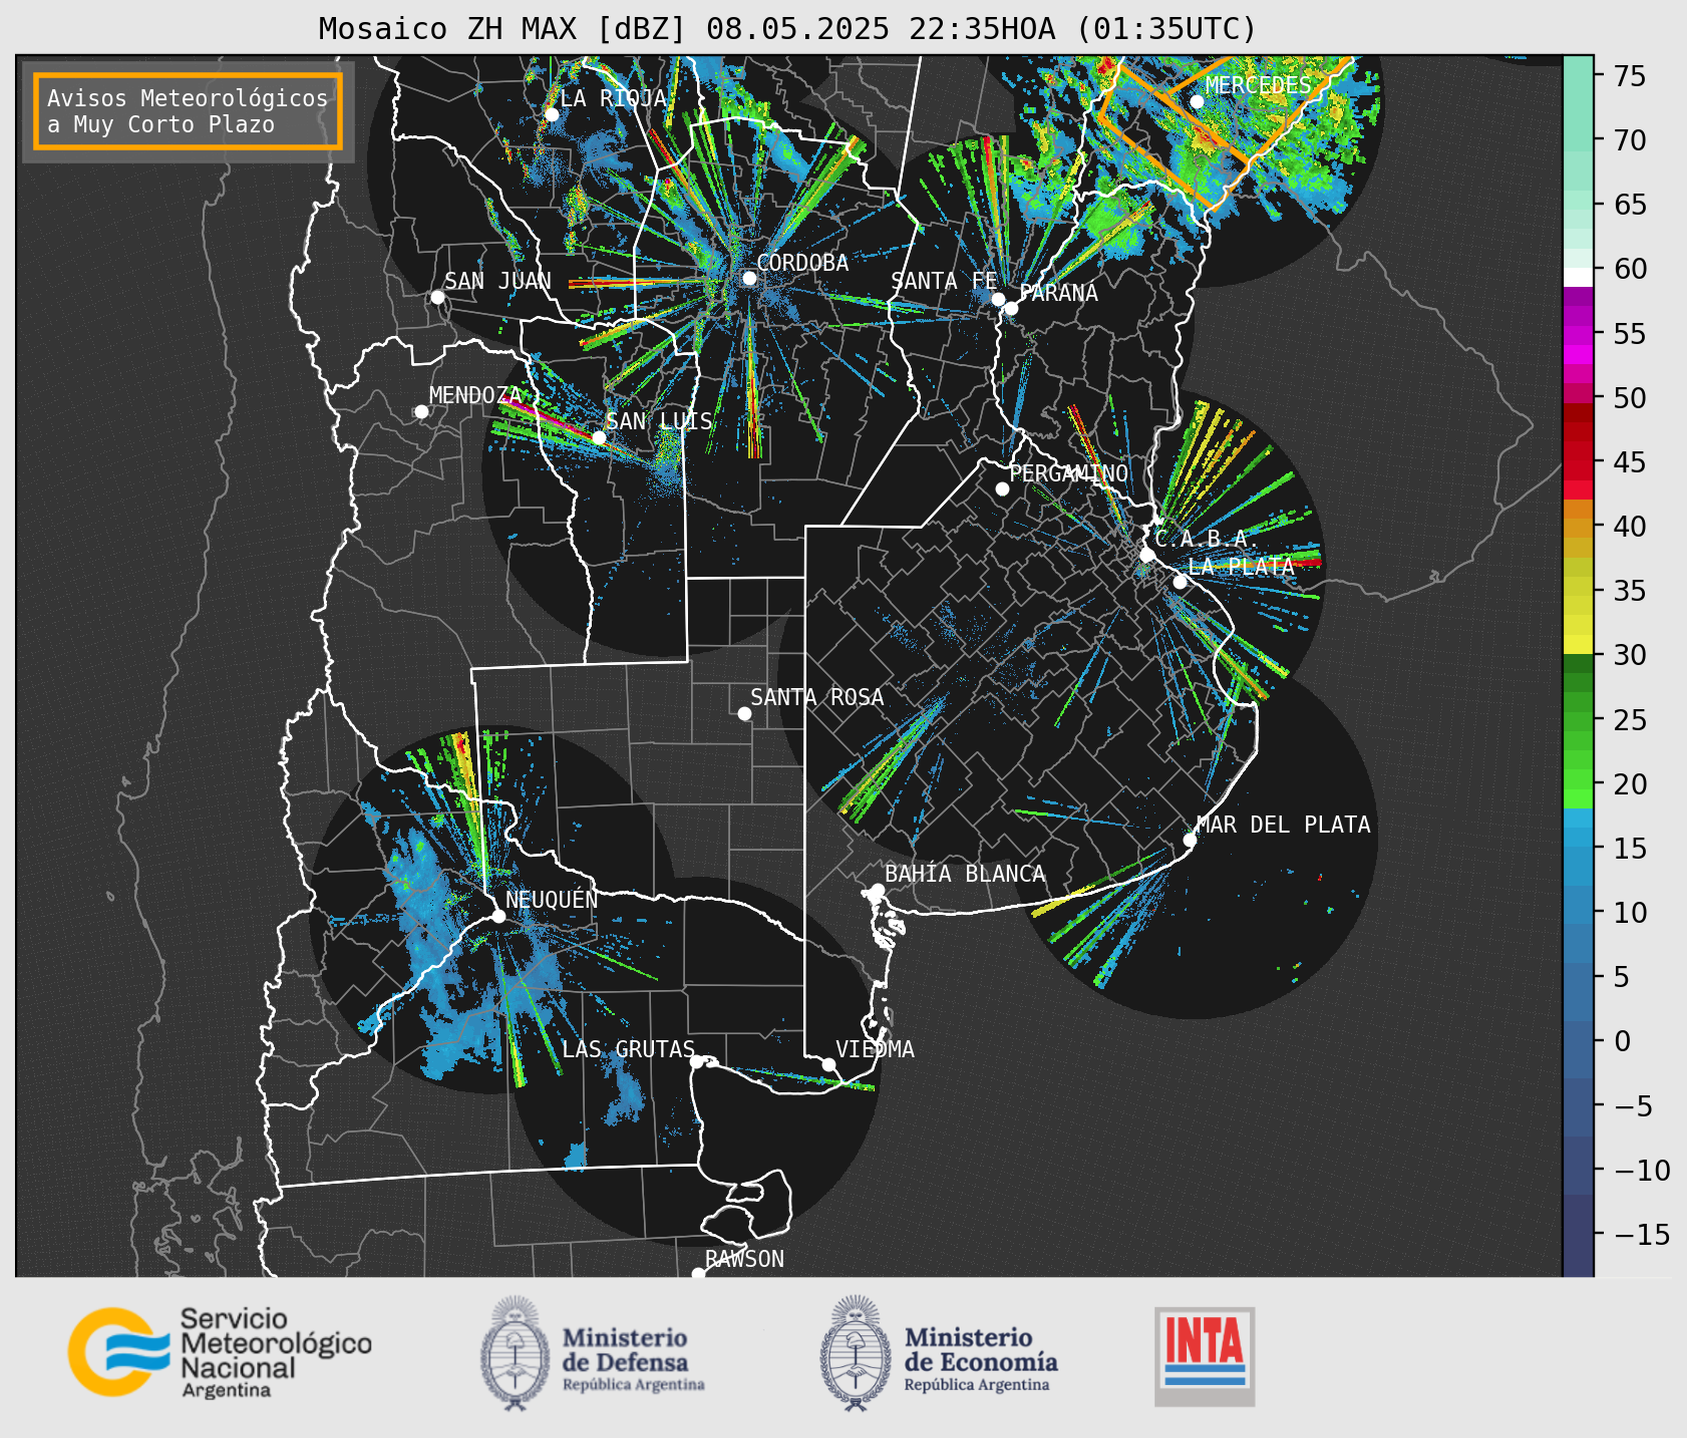Click the MERCEDES city label
1687x1438 pixels.
point(1257,86)
